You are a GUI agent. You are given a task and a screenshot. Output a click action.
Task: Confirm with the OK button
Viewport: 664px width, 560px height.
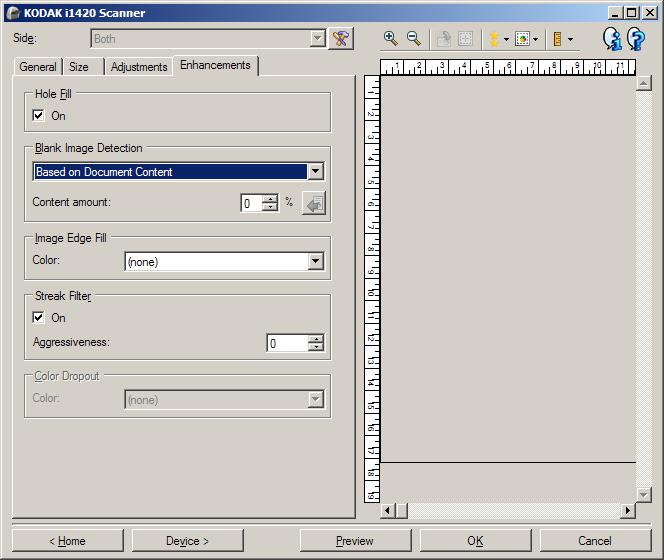pos(475,541)
